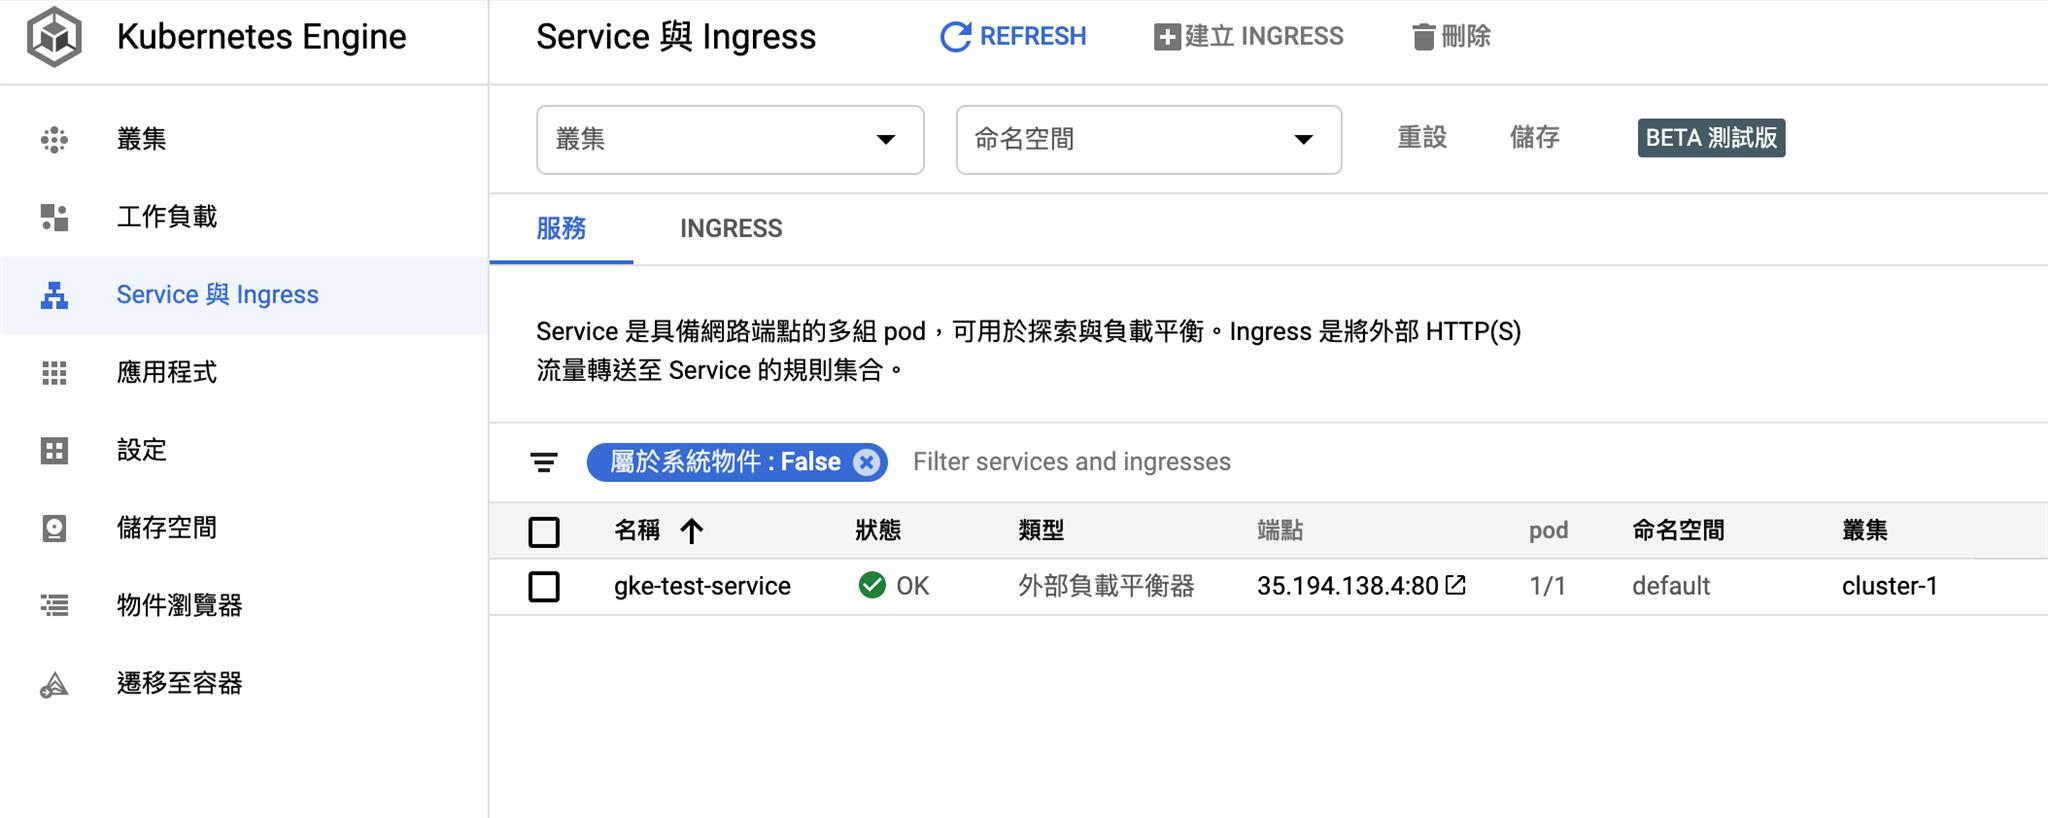
Task: Open 遷移至容器 in the sidebar
Action: tap(244, 684)
